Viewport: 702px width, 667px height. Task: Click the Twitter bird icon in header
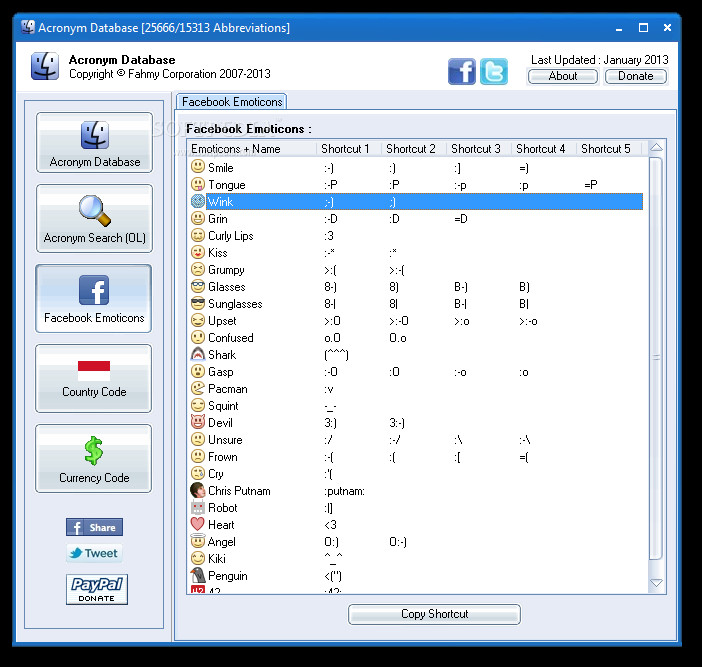tap(494, 72)
